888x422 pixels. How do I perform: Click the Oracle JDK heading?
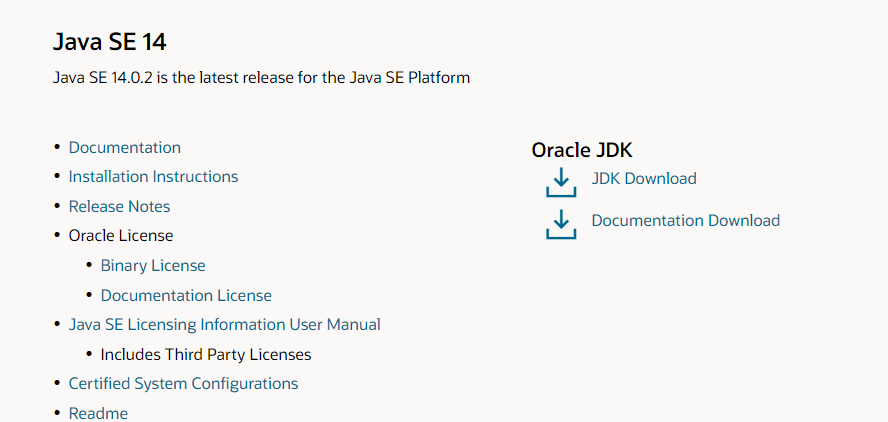click(582, 150)
